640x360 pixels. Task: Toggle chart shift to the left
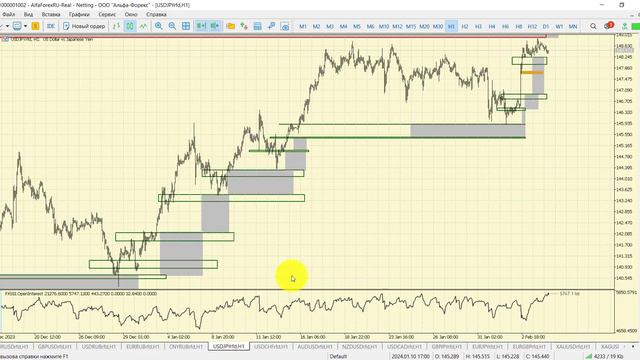pyautogui.click(x=215, y=26)
